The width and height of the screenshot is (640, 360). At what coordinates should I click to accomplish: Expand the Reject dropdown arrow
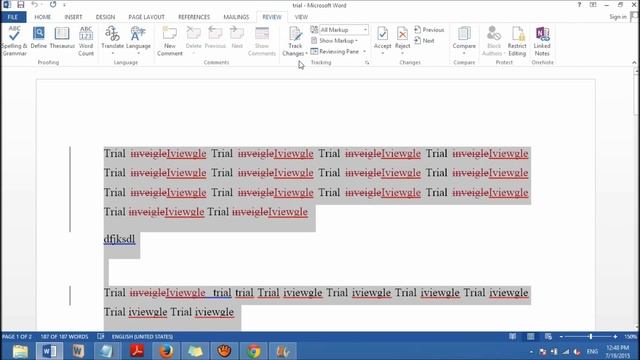[402, 53]
